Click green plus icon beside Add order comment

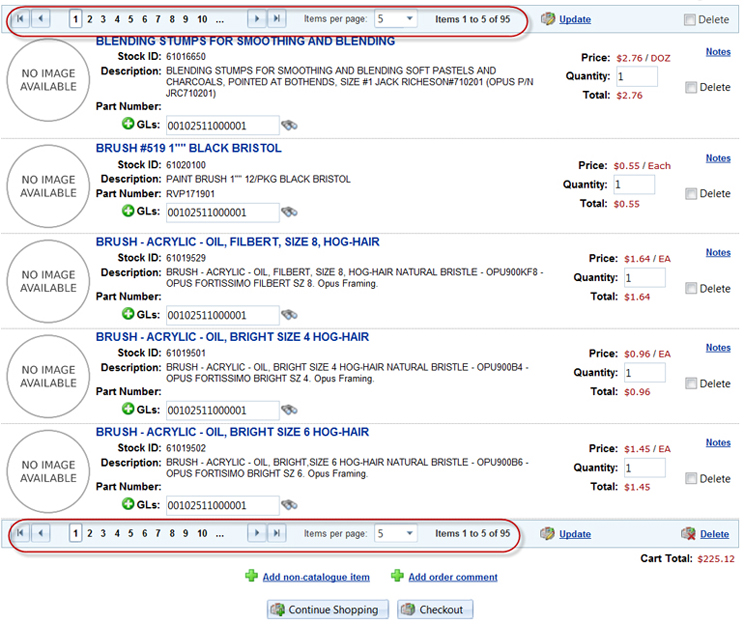(397, 576)
